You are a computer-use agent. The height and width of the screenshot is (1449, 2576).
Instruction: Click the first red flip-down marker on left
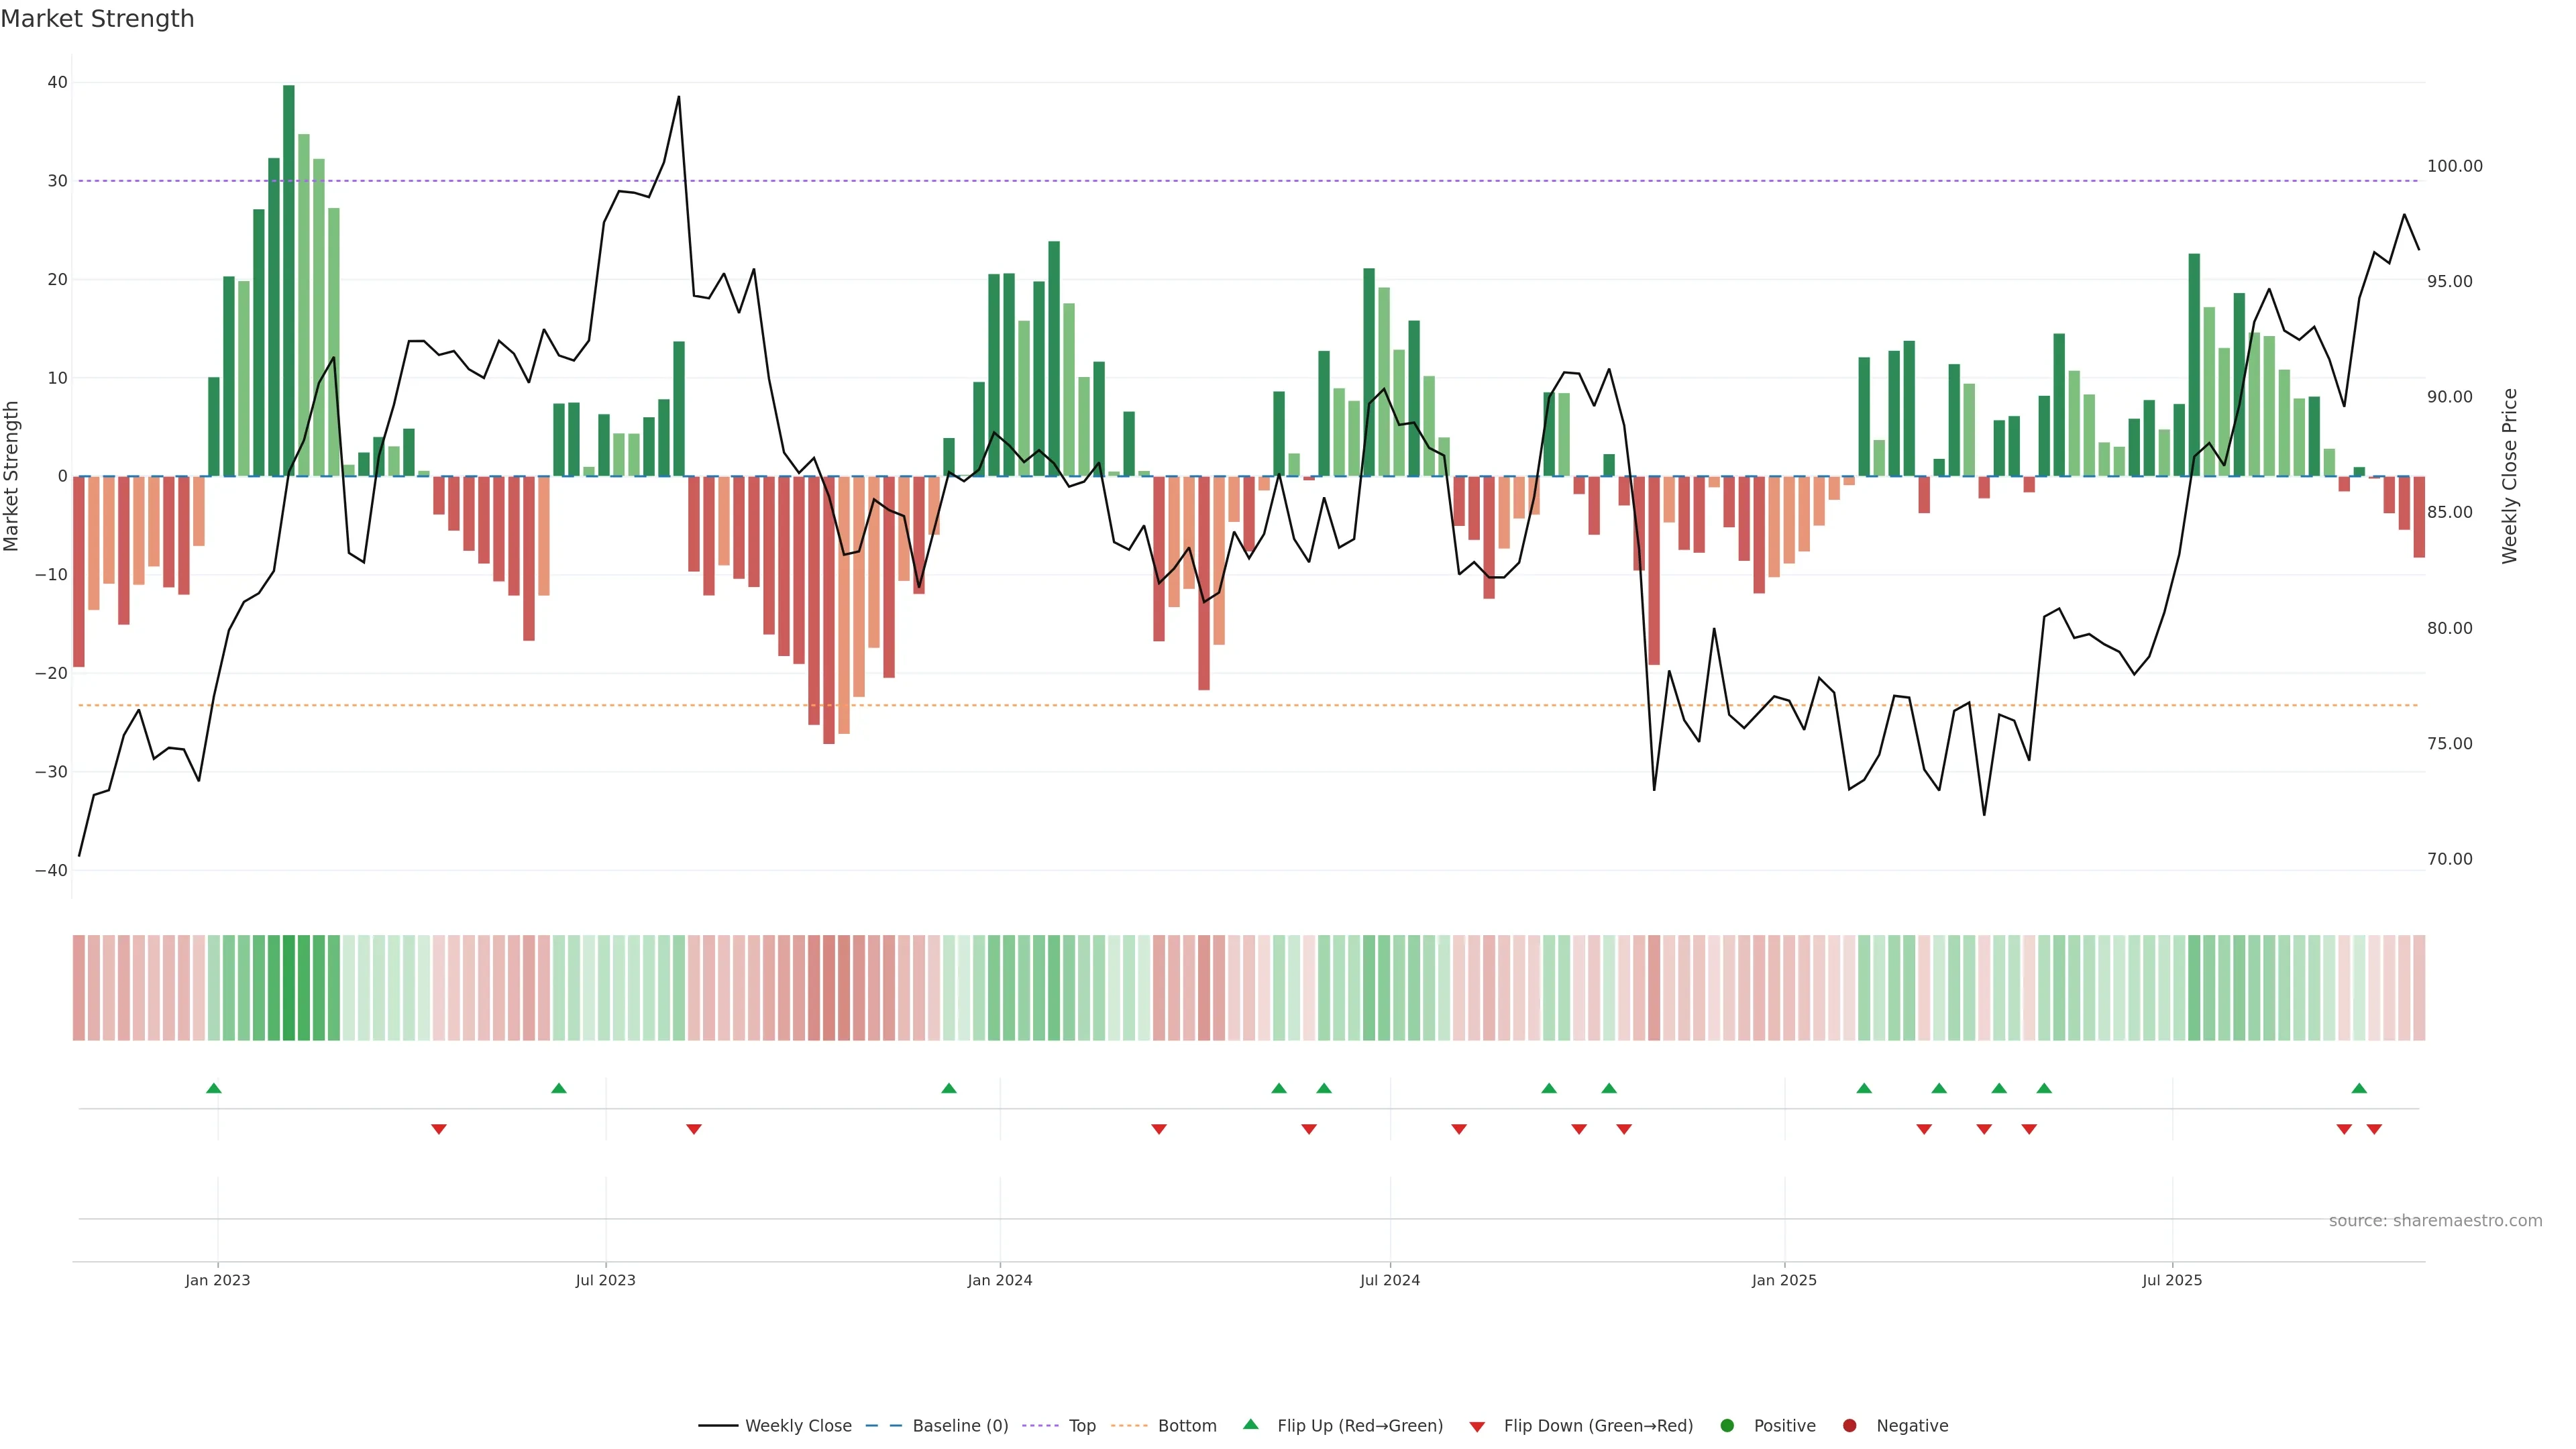[439, 1129]
